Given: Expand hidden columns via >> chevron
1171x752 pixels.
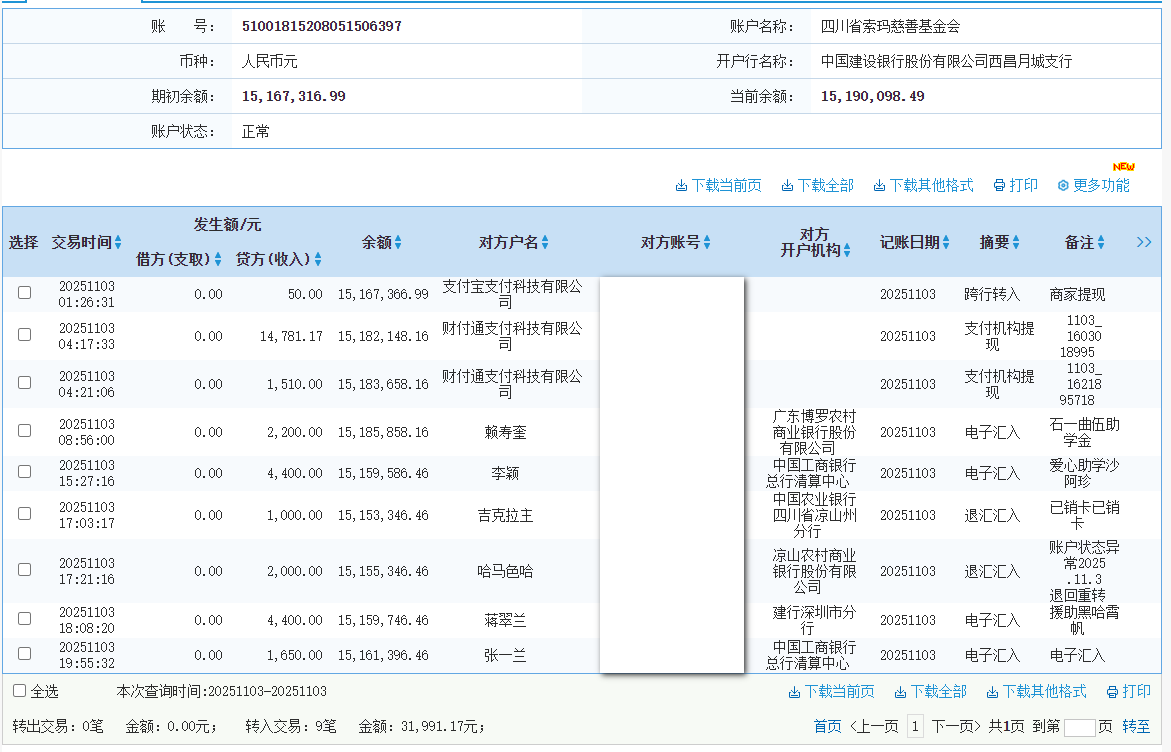Looking at the screenshot, I should 1144,241.
